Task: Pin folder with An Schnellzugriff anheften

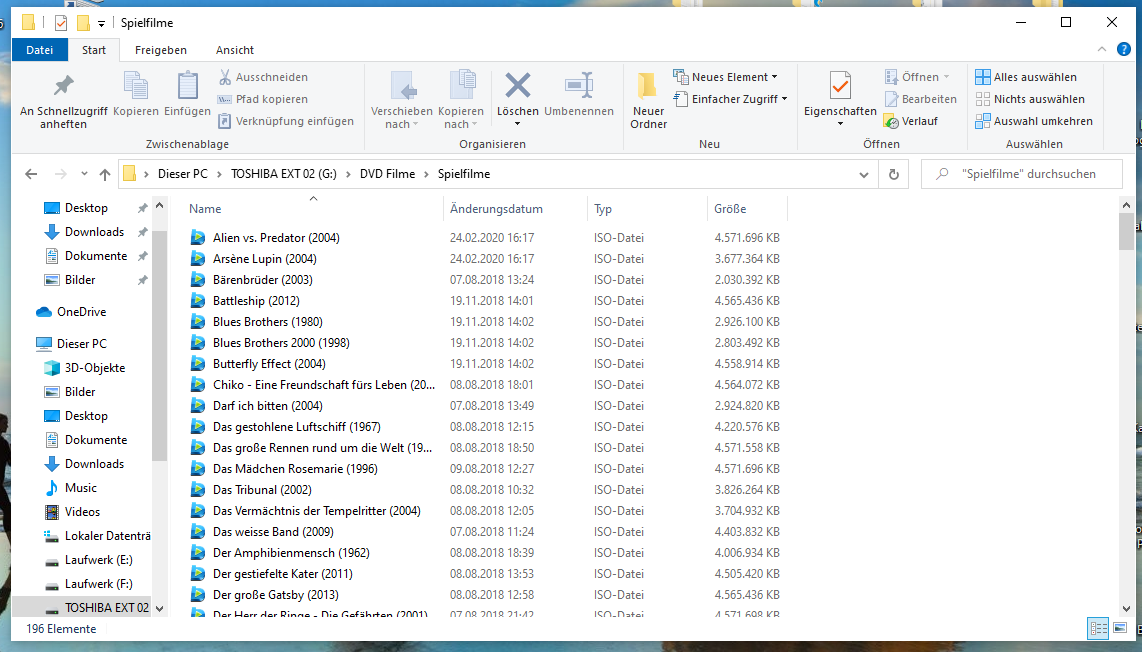Action: (x=63, y=100)
